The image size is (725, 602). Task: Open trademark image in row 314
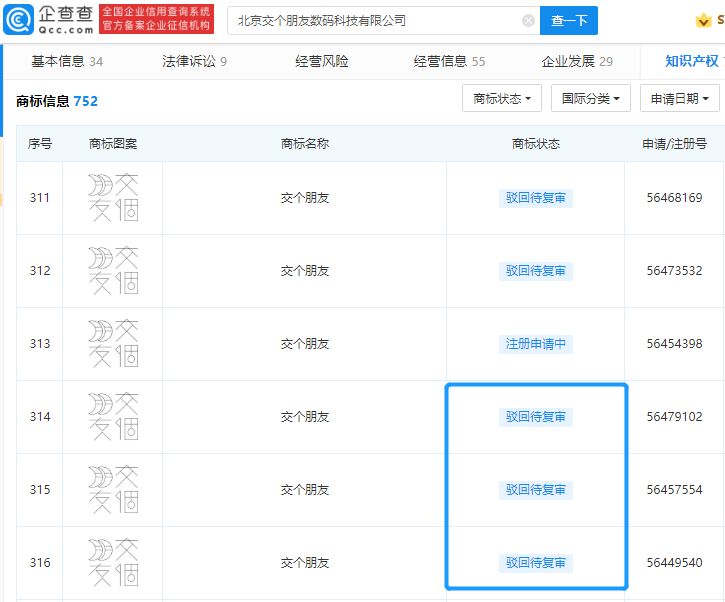(113, 417)
